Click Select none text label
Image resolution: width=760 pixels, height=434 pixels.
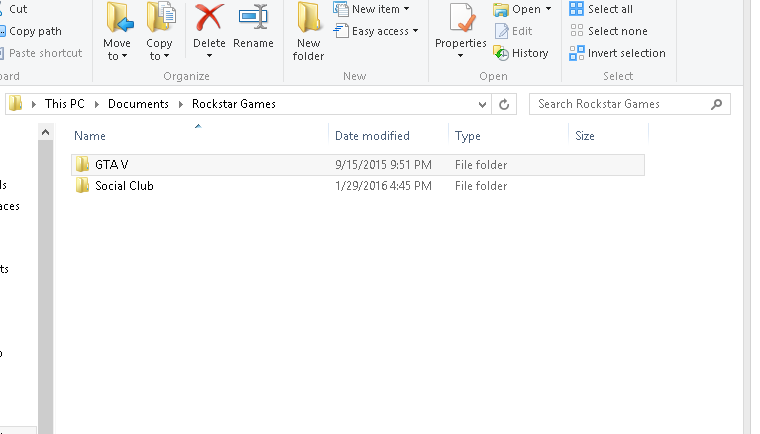[618, 31]
